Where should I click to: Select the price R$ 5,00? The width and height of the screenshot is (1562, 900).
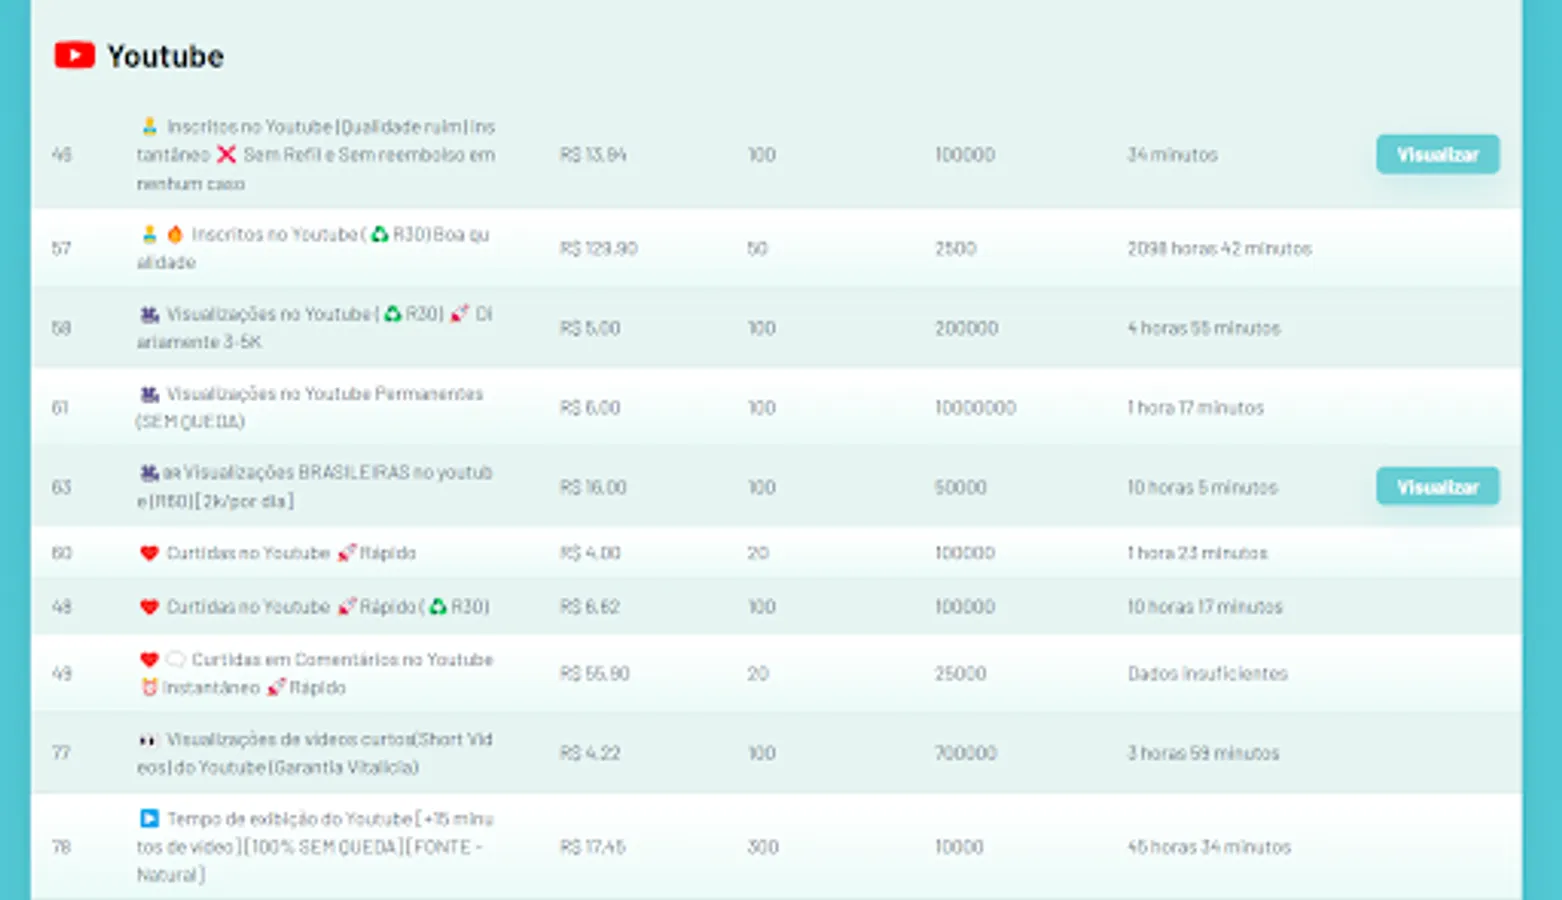coord(590,328)
